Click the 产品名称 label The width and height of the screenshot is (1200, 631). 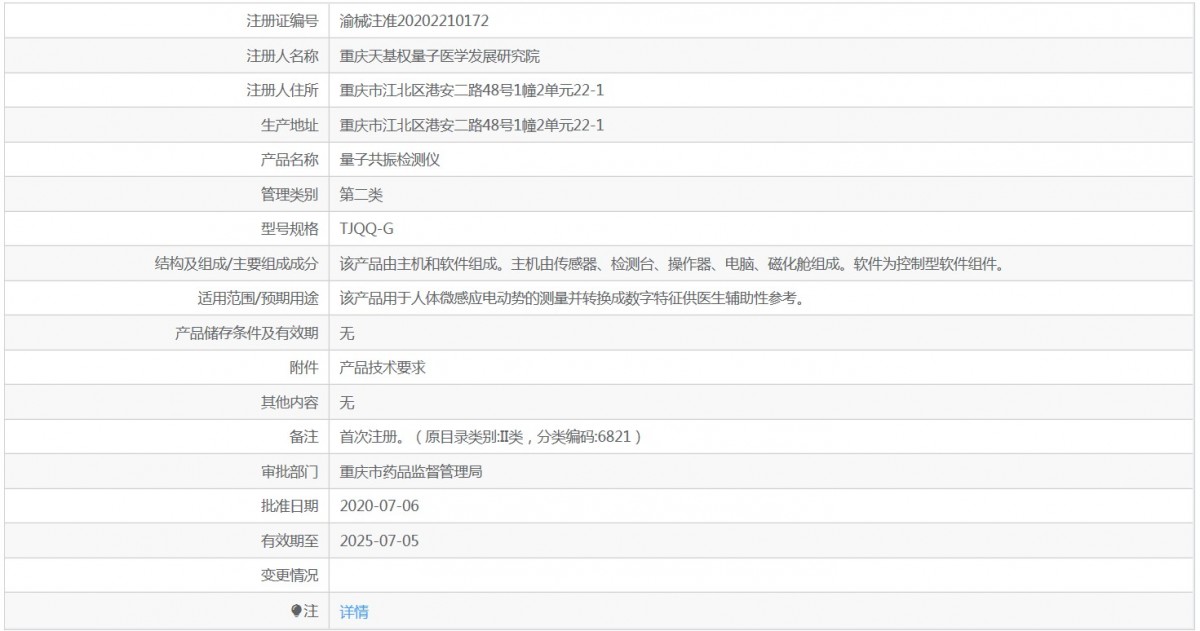(290, 159)
